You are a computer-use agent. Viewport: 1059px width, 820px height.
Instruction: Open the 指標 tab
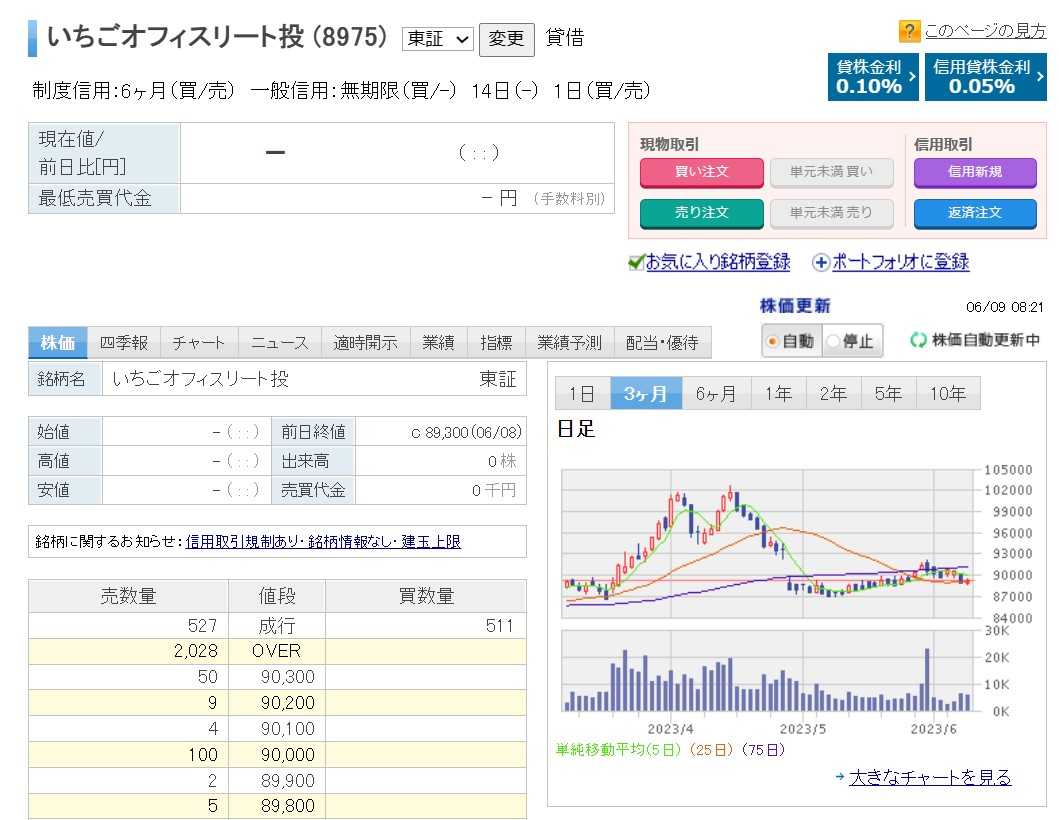click(496, 342)
